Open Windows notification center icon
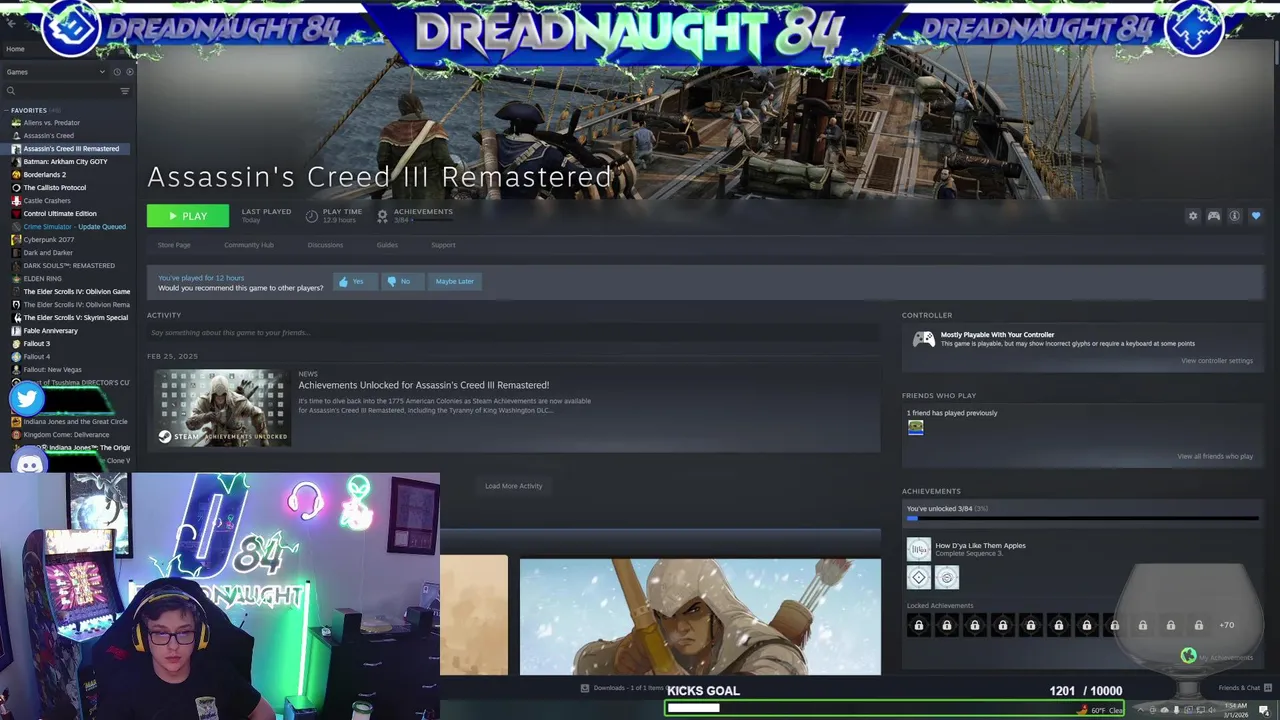 click(x=1263, y=711)
